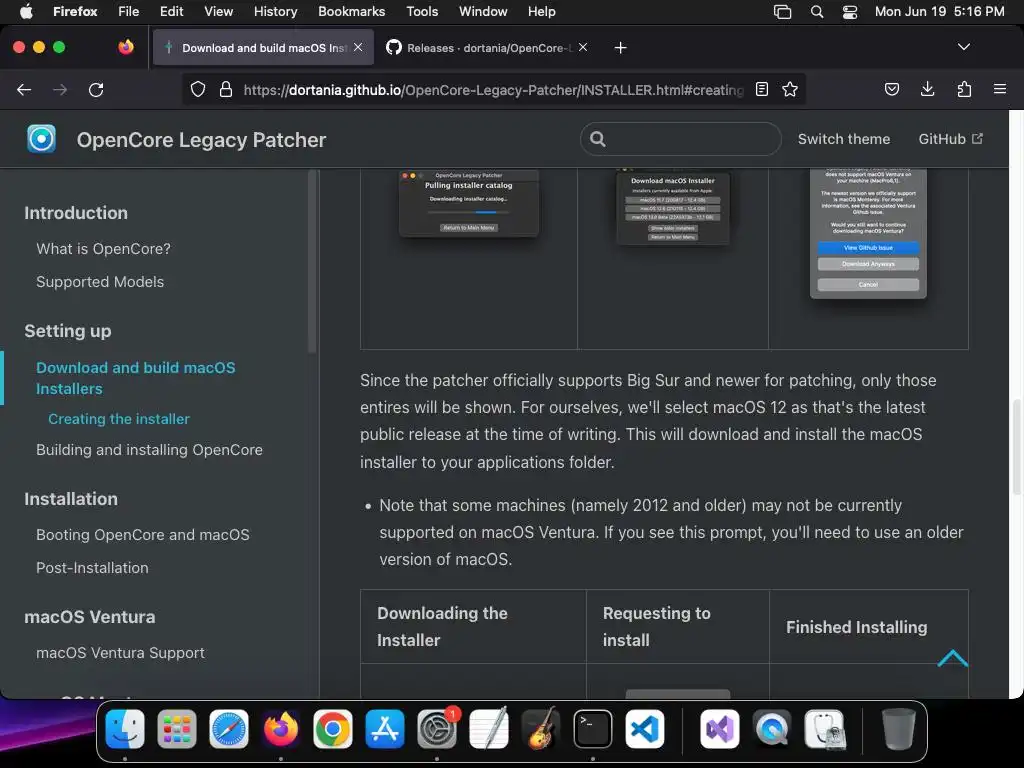Select Download and build macOS Installers in sidebar
This screenshot has width=1024, height=768.
click(136, 378)
